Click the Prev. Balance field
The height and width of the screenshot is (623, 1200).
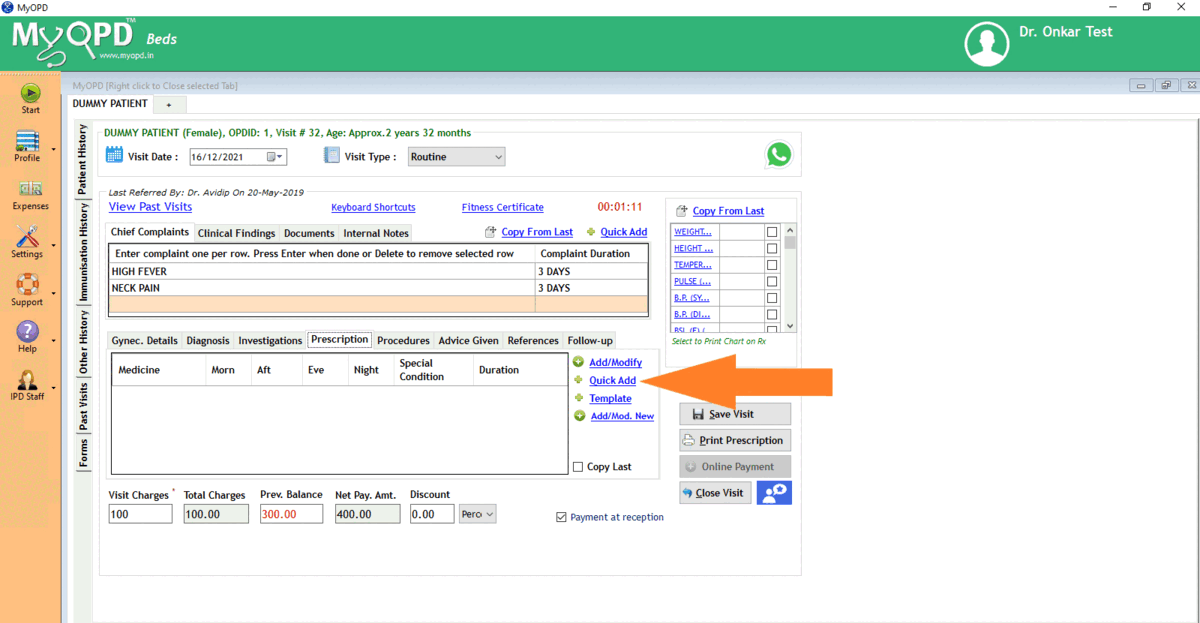pyautogui.click(x=291, y=514)
